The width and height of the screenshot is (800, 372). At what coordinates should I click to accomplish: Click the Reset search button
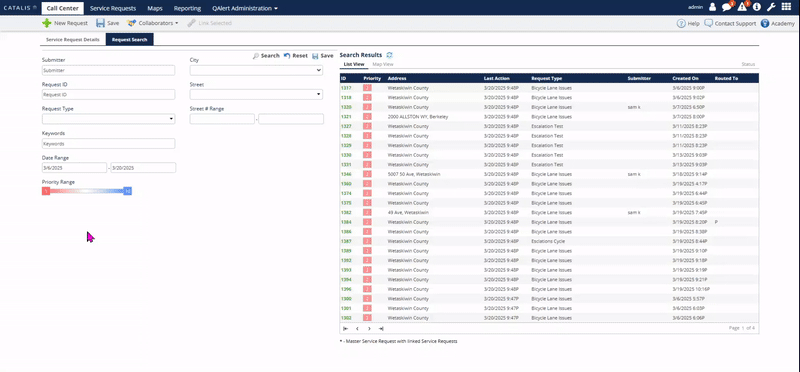tap(295, 56)
